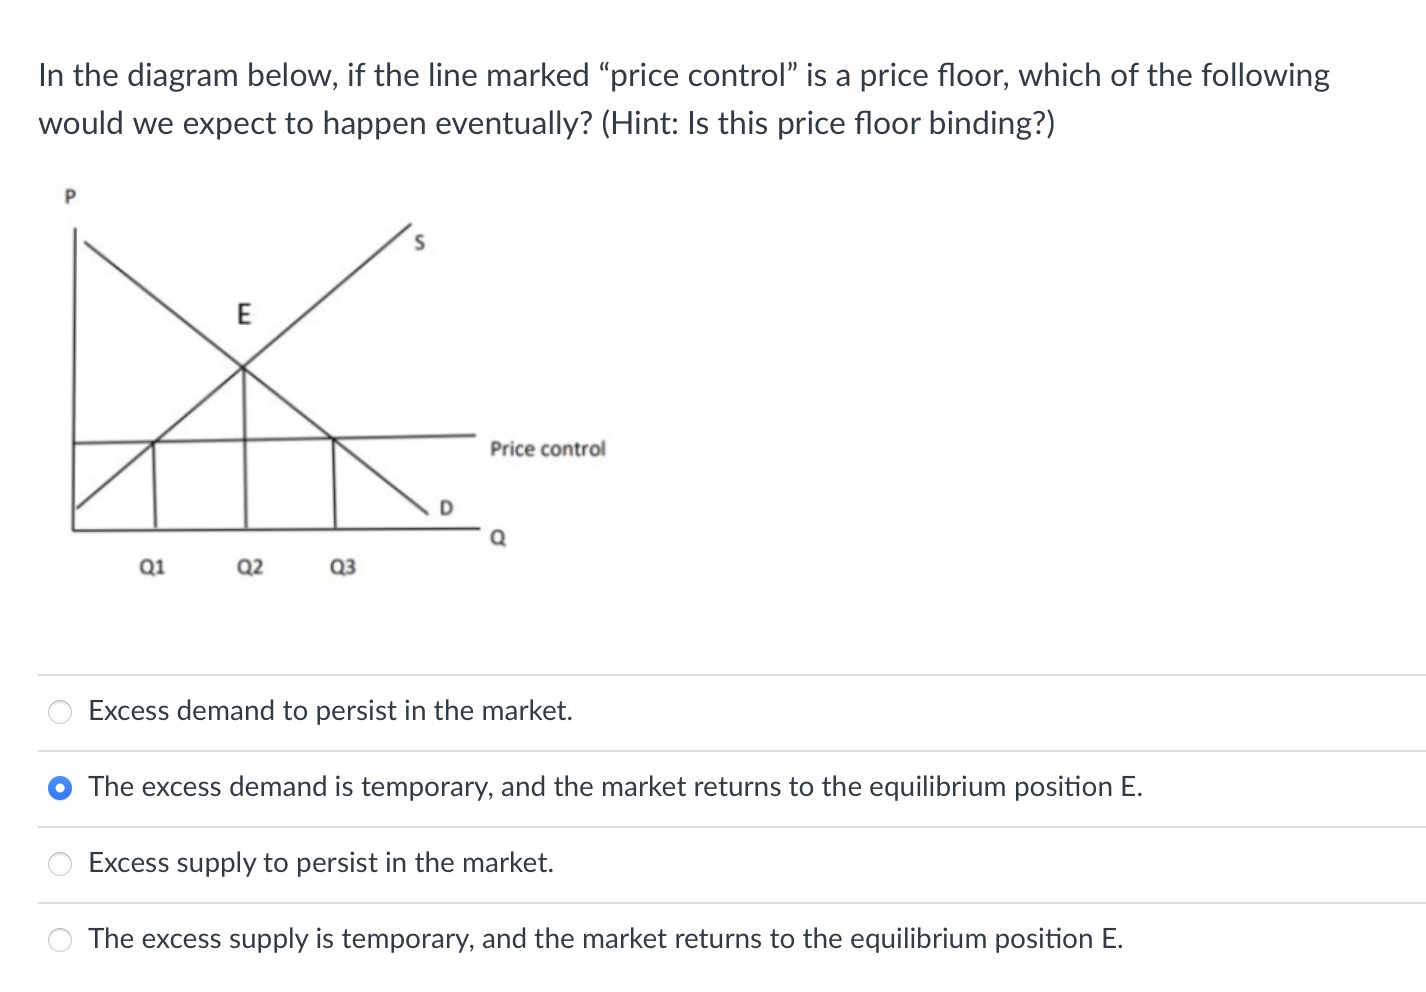Click the S label on the supply curve
Viewport: 1426px width, 992px height.
coord(420,243)
